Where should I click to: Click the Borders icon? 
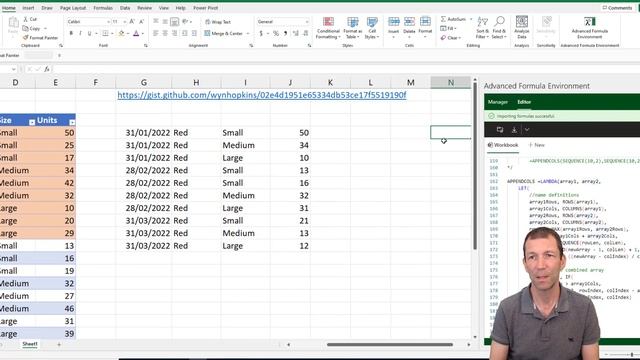tap(105, 33)
